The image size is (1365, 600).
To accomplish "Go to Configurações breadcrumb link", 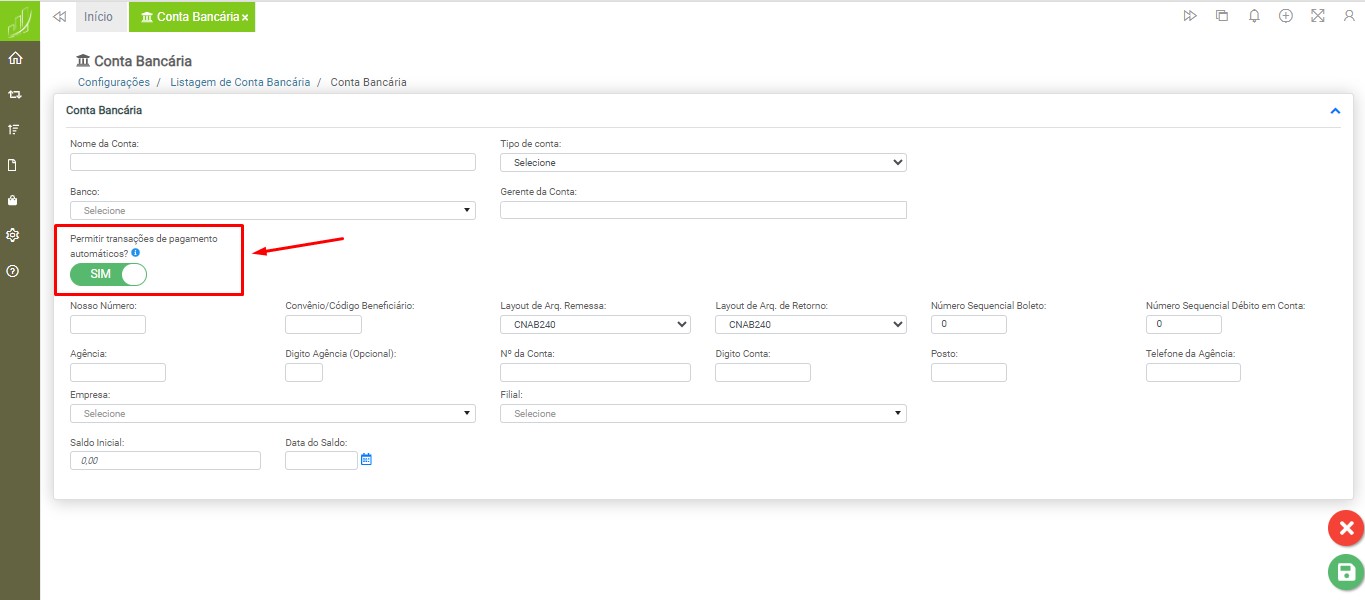I will (x=114, y=82).
